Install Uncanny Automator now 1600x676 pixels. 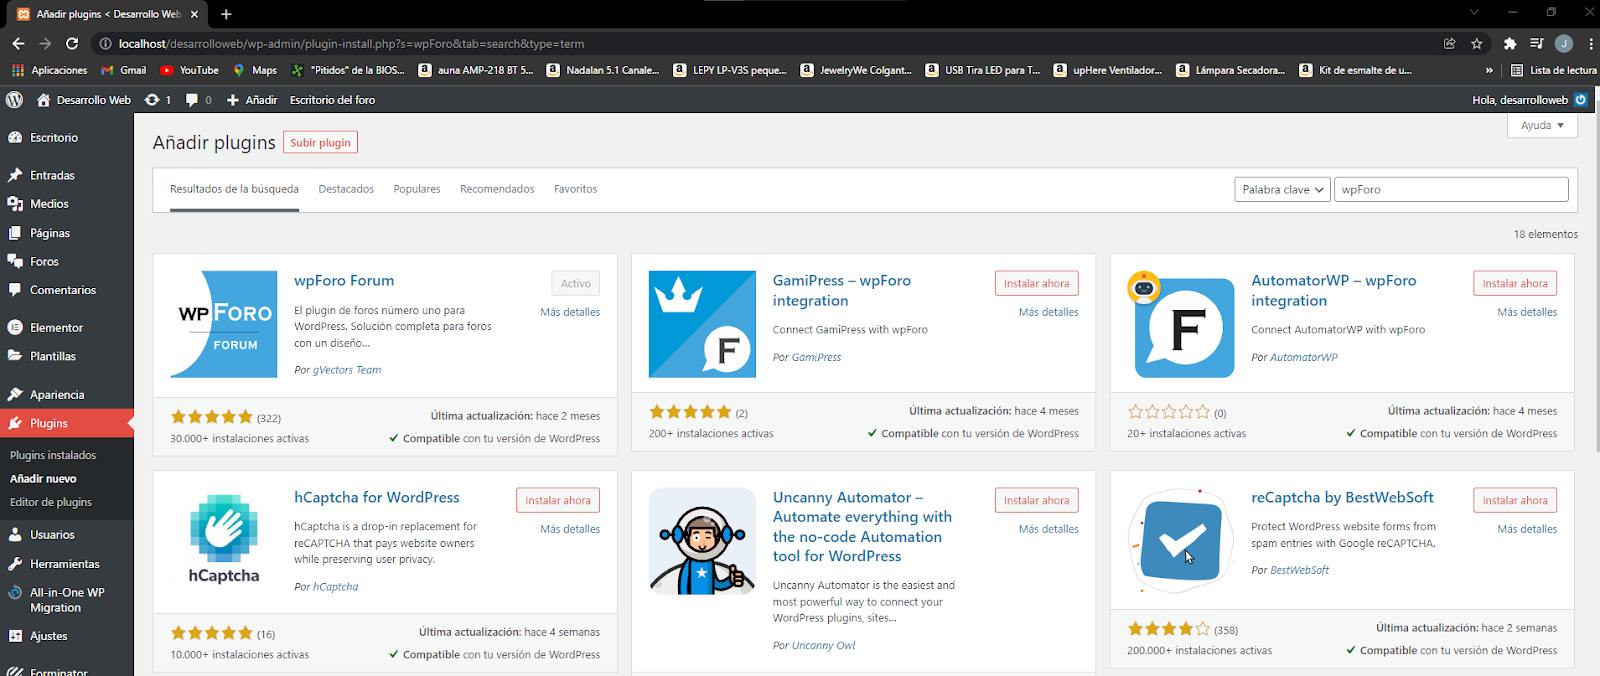(1036, 500)
